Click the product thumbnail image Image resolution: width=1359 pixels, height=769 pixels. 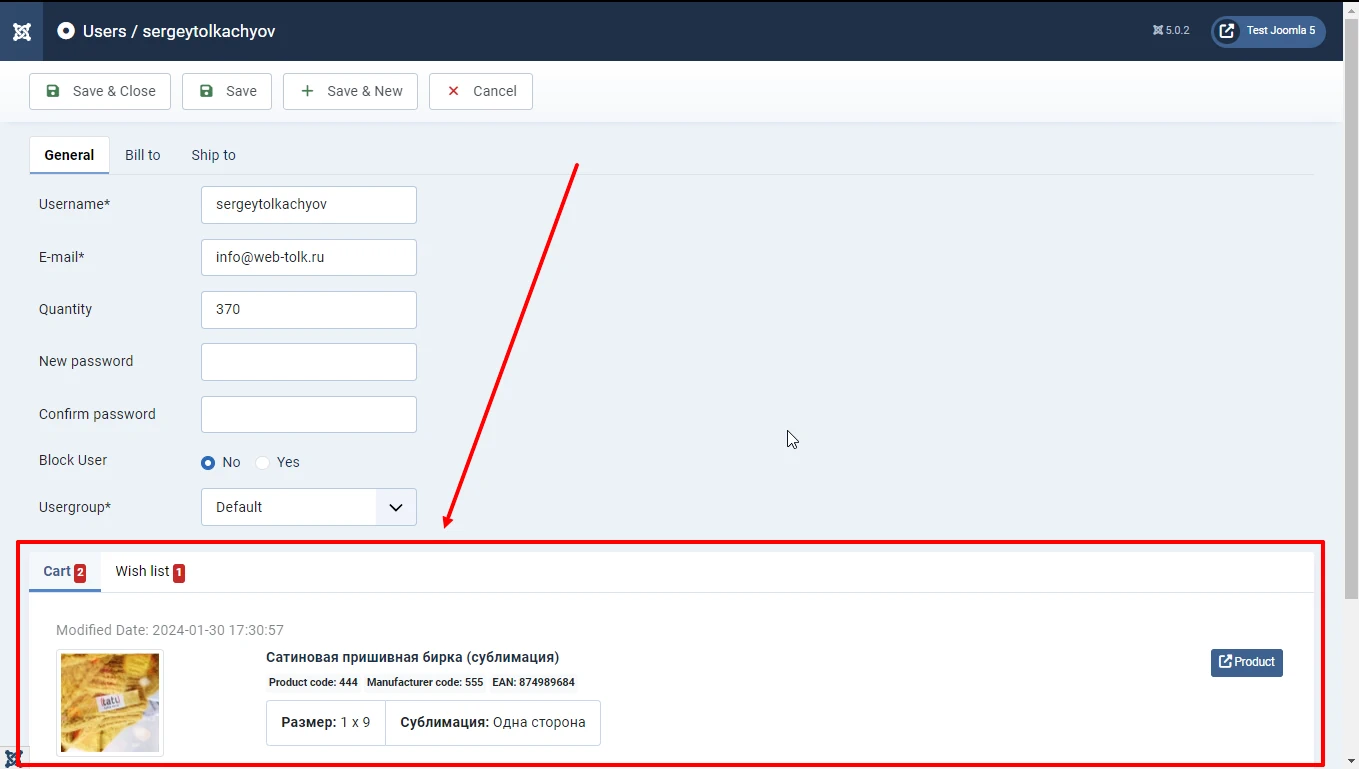point(110,703)
